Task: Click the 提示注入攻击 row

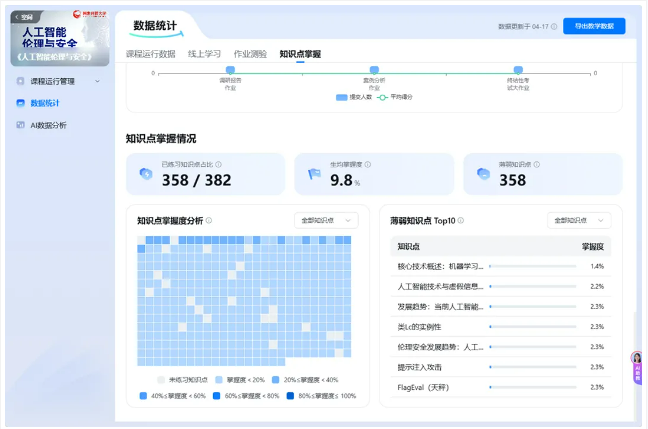Action: click(x=500, y=367)
